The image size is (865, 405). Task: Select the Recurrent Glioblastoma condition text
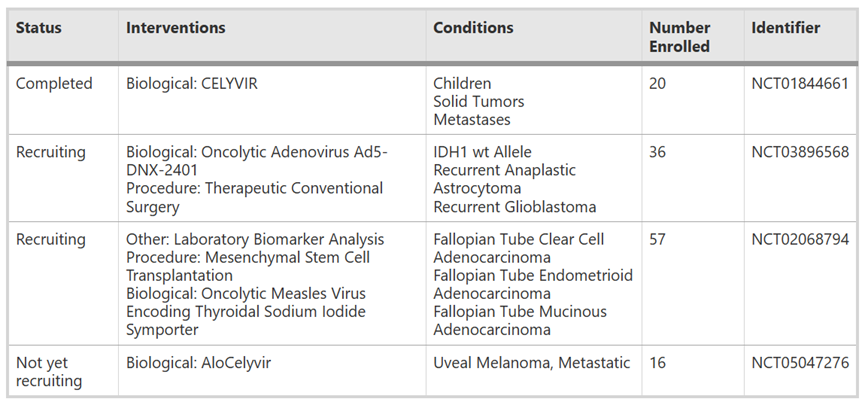coord(514,207)
